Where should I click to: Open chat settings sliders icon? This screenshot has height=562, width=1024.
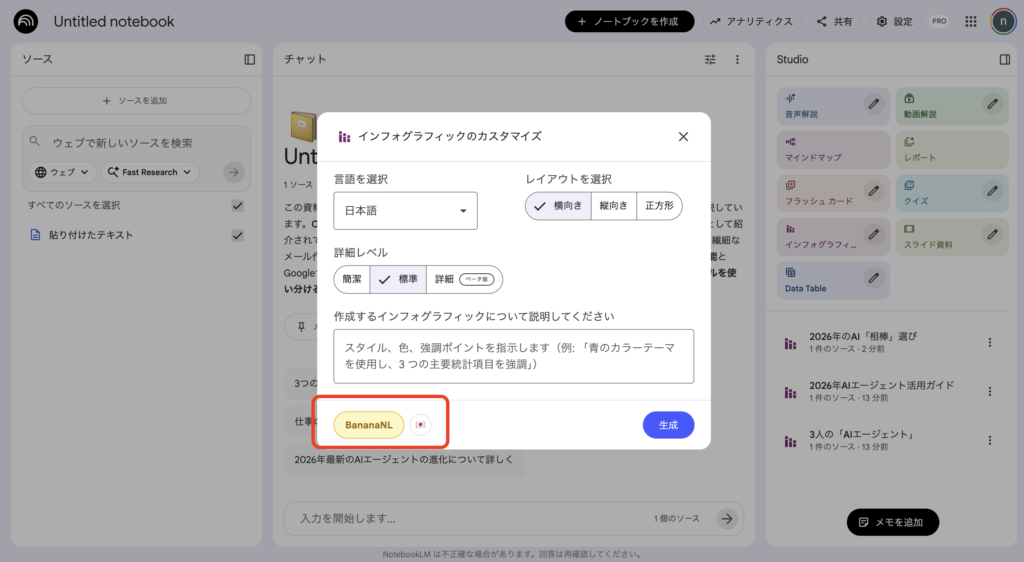pyautogui.click(x=710, y=59)
